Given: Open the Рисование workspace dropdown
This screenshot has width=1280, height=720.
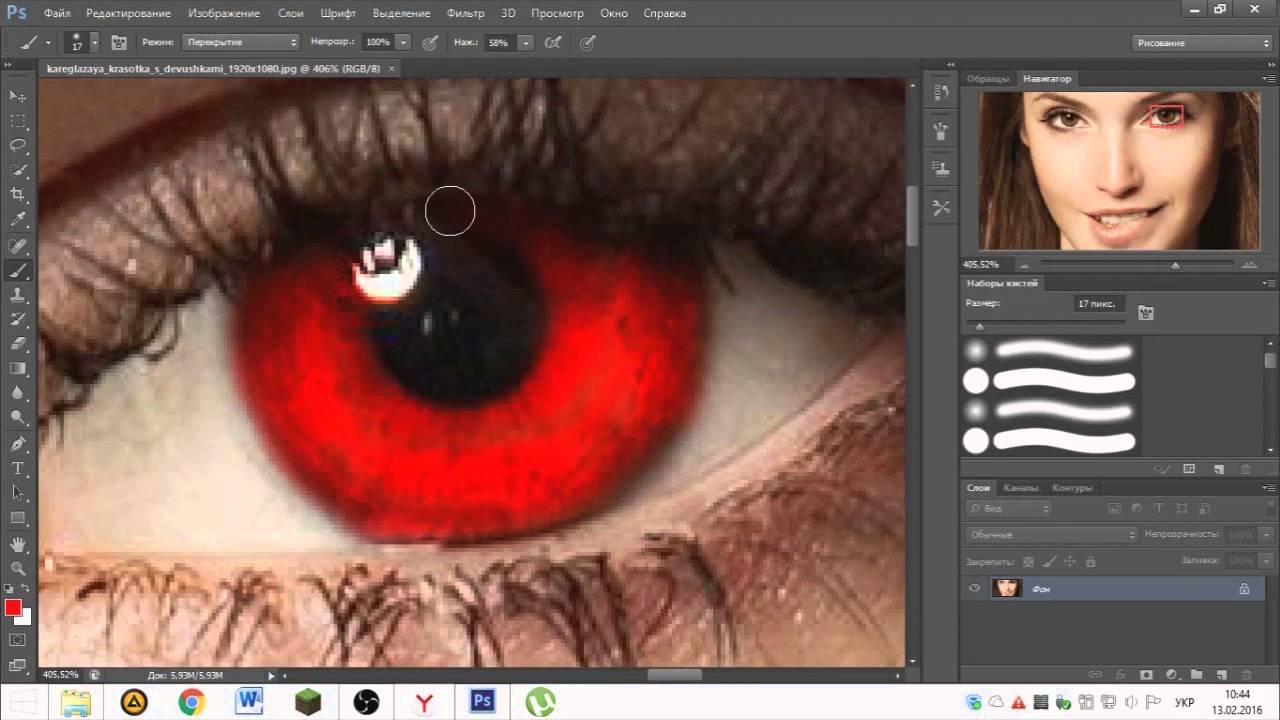Looking at the screenshot, I should 1202,43.
